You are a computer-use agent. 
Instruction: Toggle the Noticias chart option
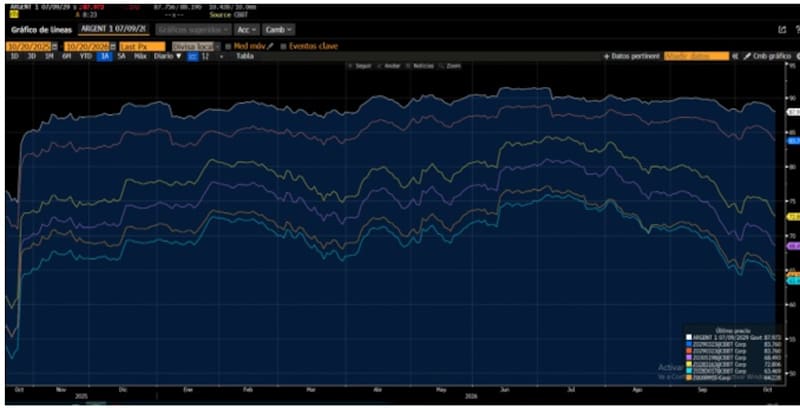tap(420, 66)
